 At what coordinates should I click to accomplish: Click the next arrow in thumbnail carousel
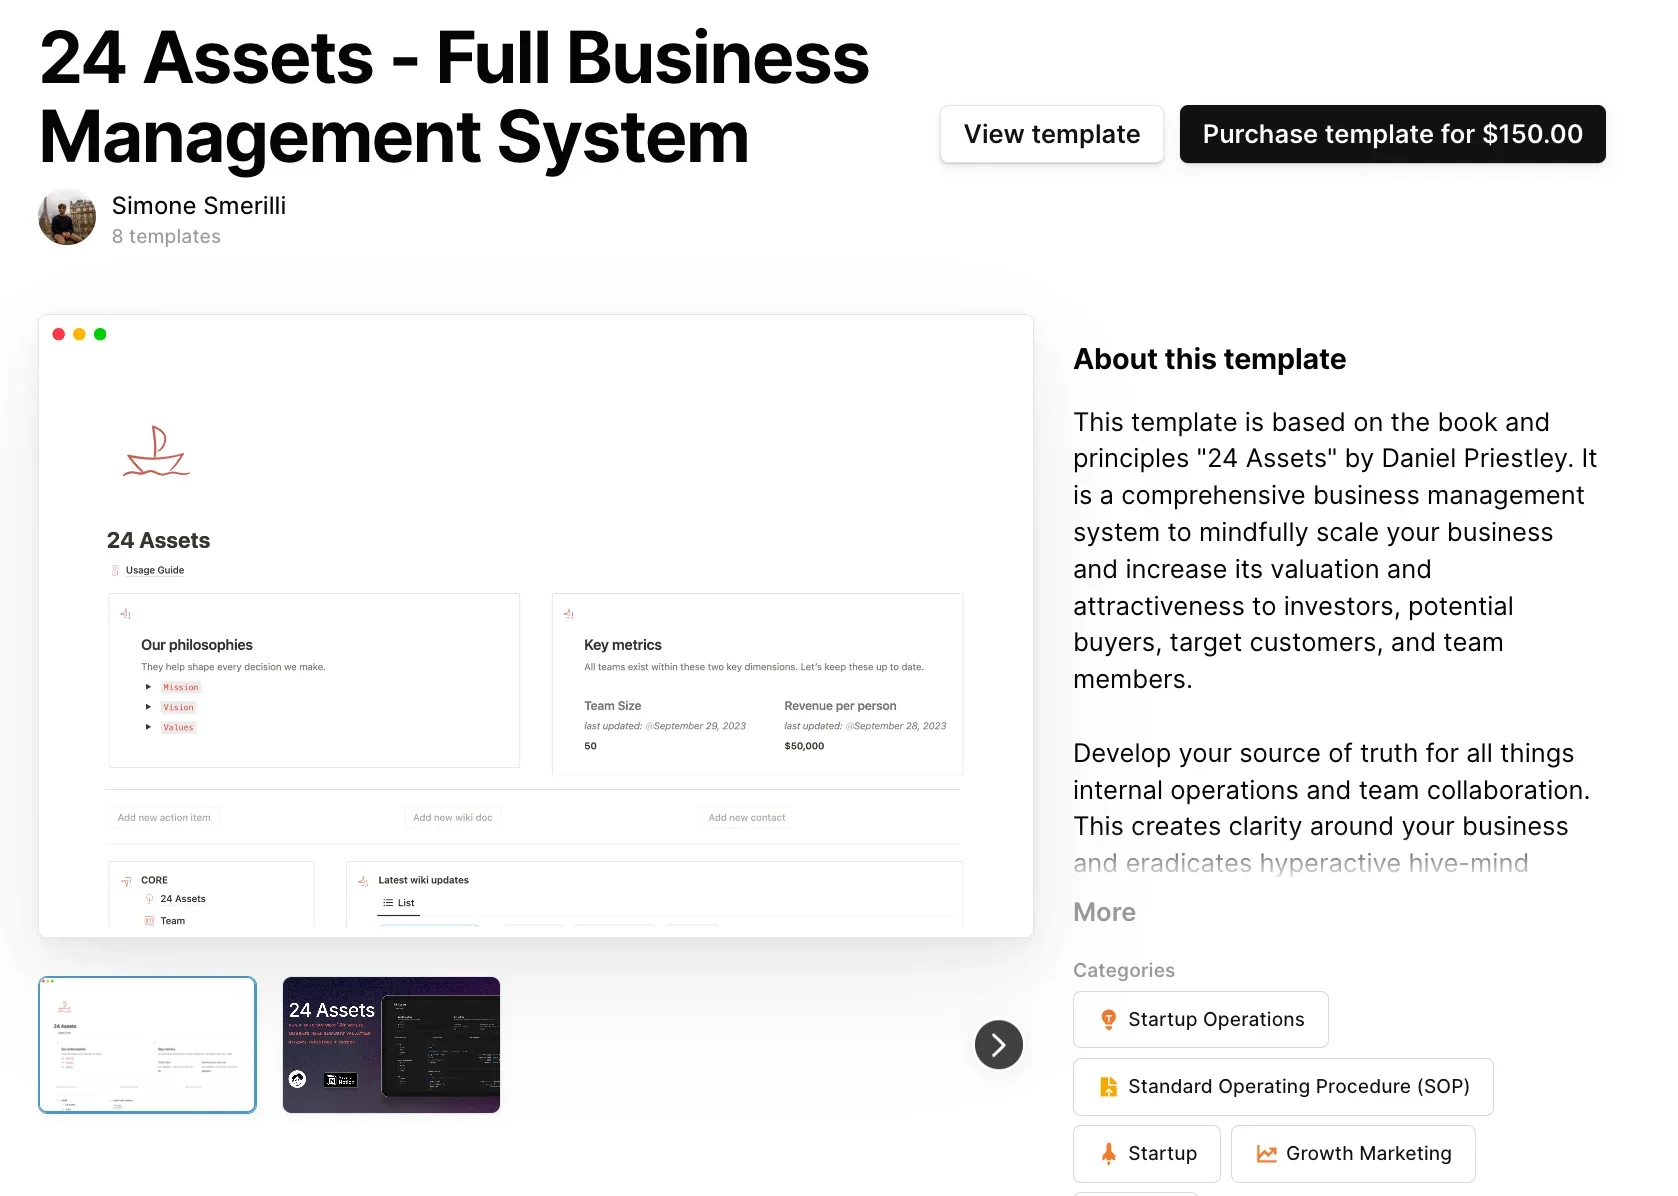pyautogui.click(x=998, y=1045)
